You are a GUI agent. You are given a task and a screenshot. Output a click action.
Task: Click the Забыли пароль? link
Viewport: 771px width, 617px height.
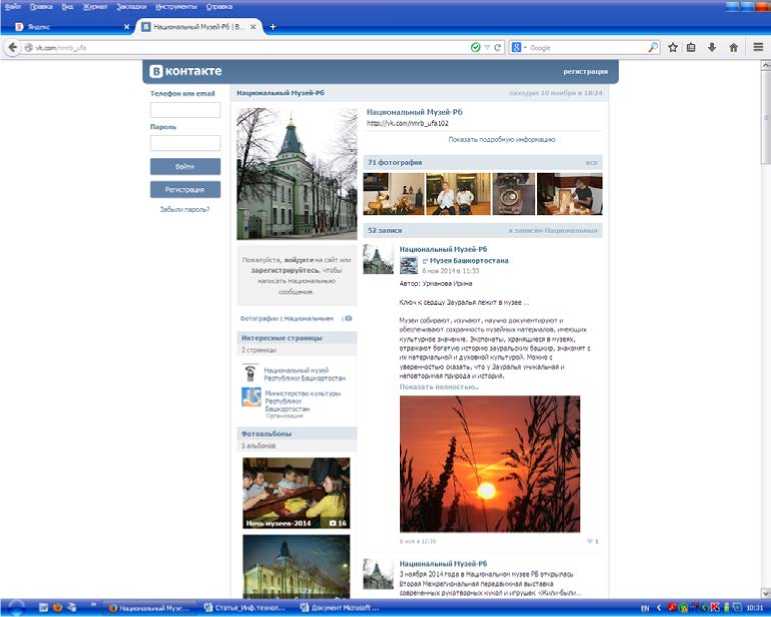[x=185, y=209]
